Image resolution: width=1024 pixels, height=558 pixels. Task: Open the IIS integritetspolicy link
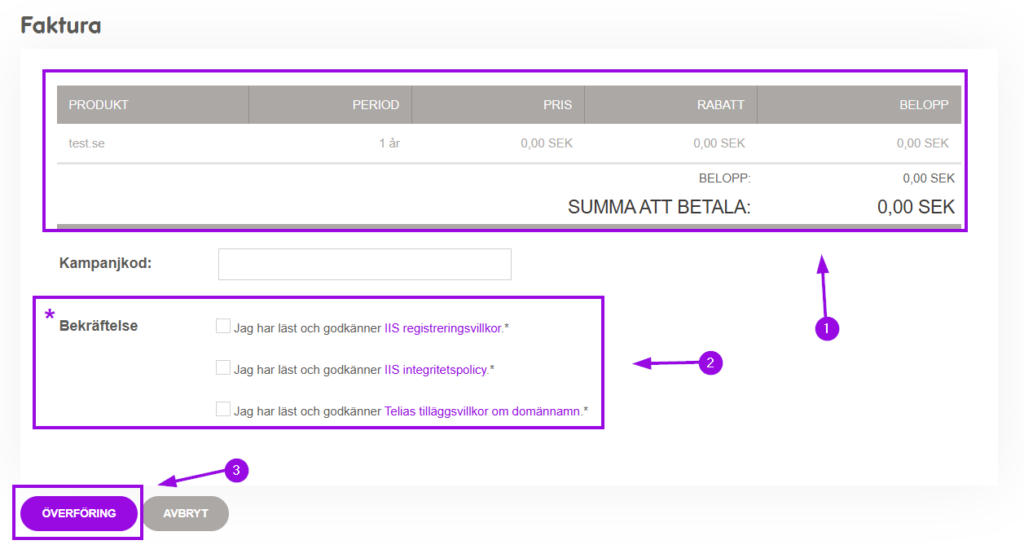(436, 369)
